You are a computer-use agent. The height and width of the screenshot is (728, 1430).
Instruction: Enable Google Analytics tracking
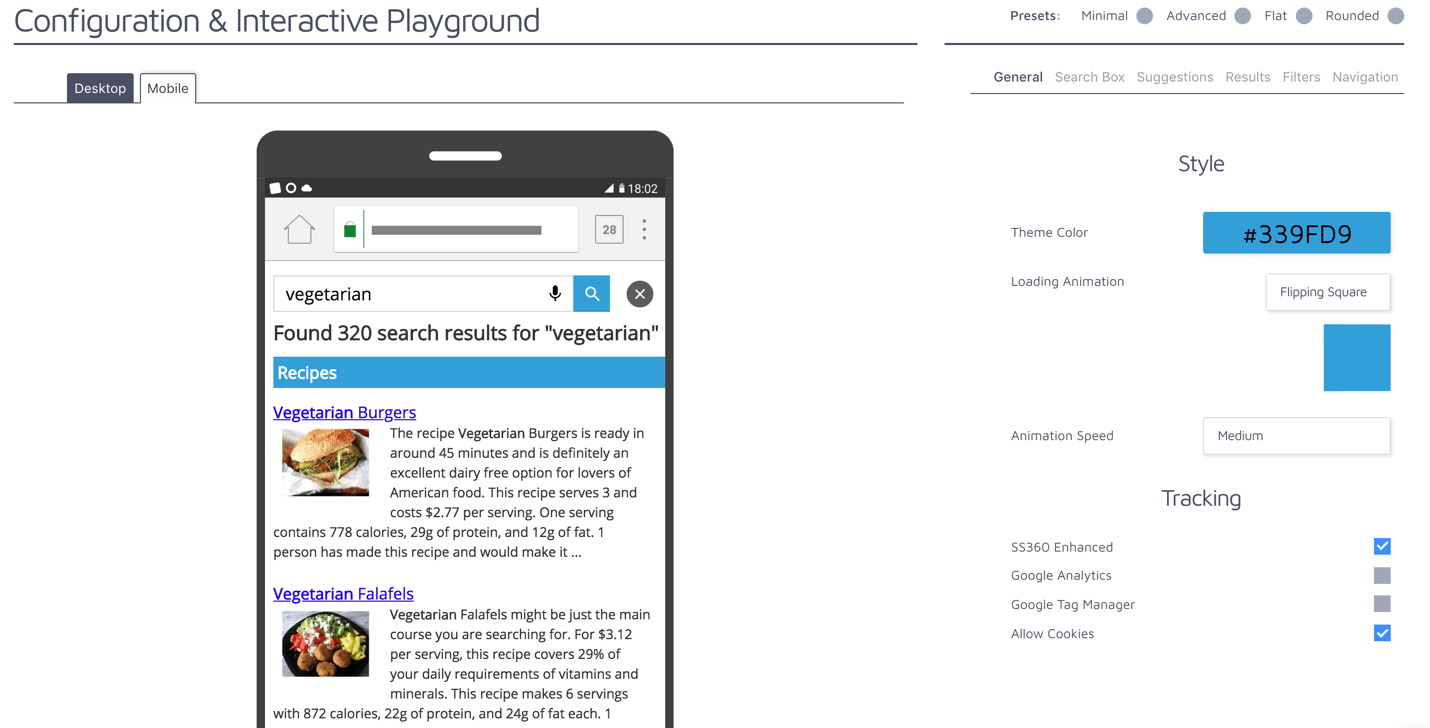click(1382, 575)
